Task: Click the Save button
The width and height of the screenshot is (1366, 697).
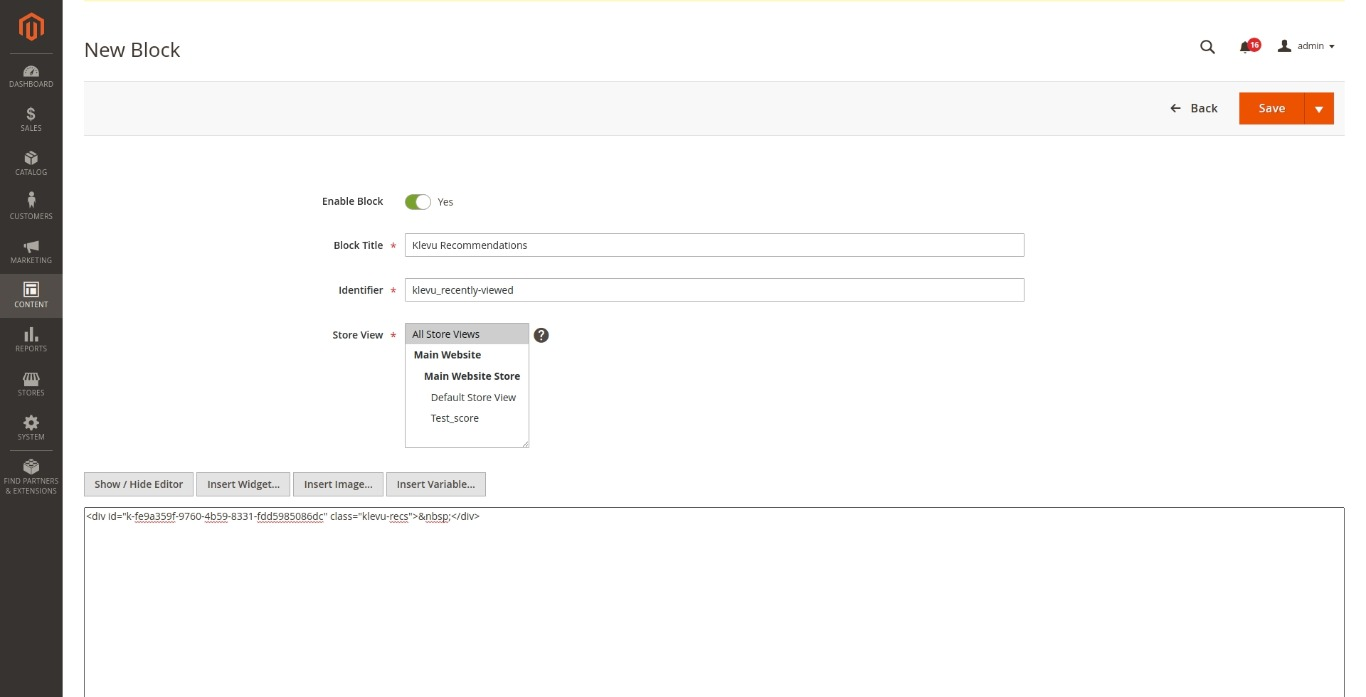Action: [1272, 109]
